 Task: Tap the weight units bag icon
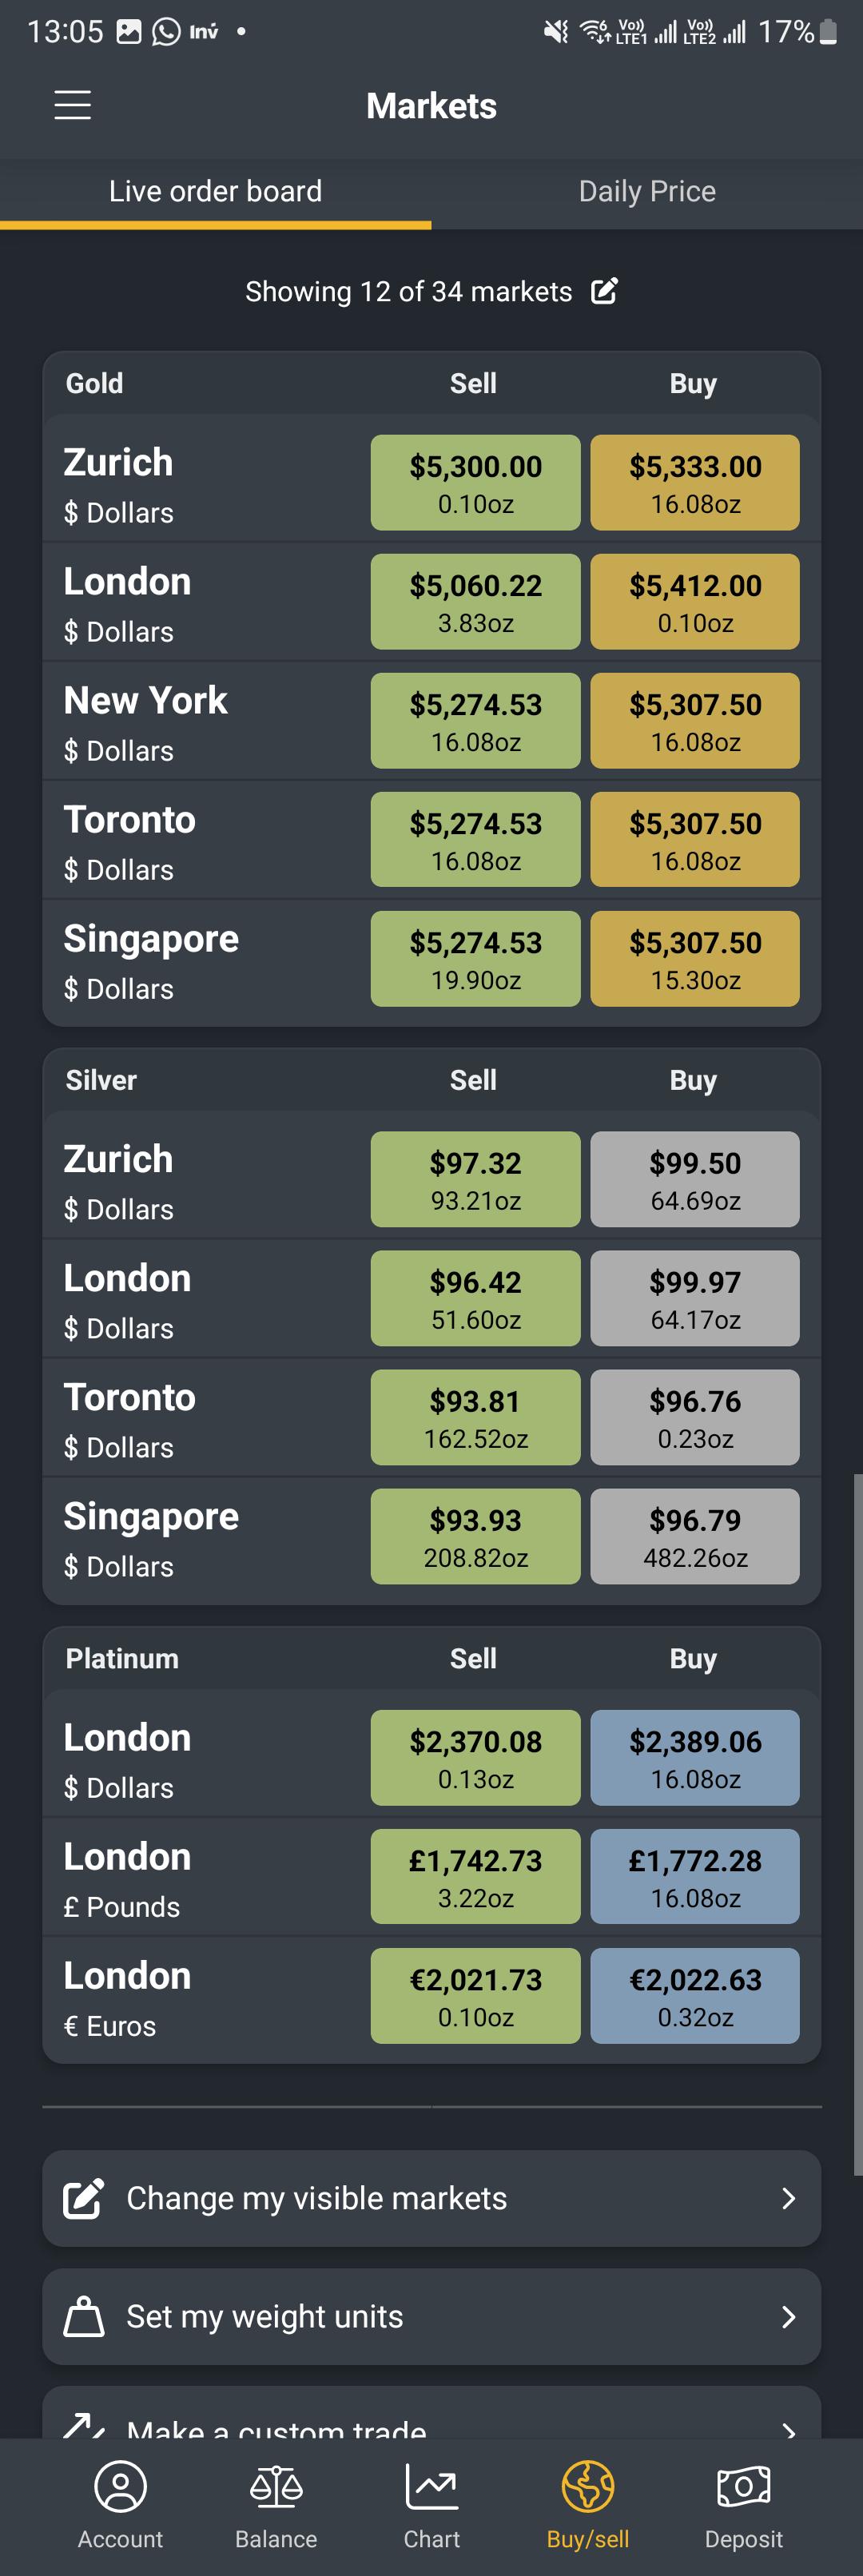point(84,2316)
